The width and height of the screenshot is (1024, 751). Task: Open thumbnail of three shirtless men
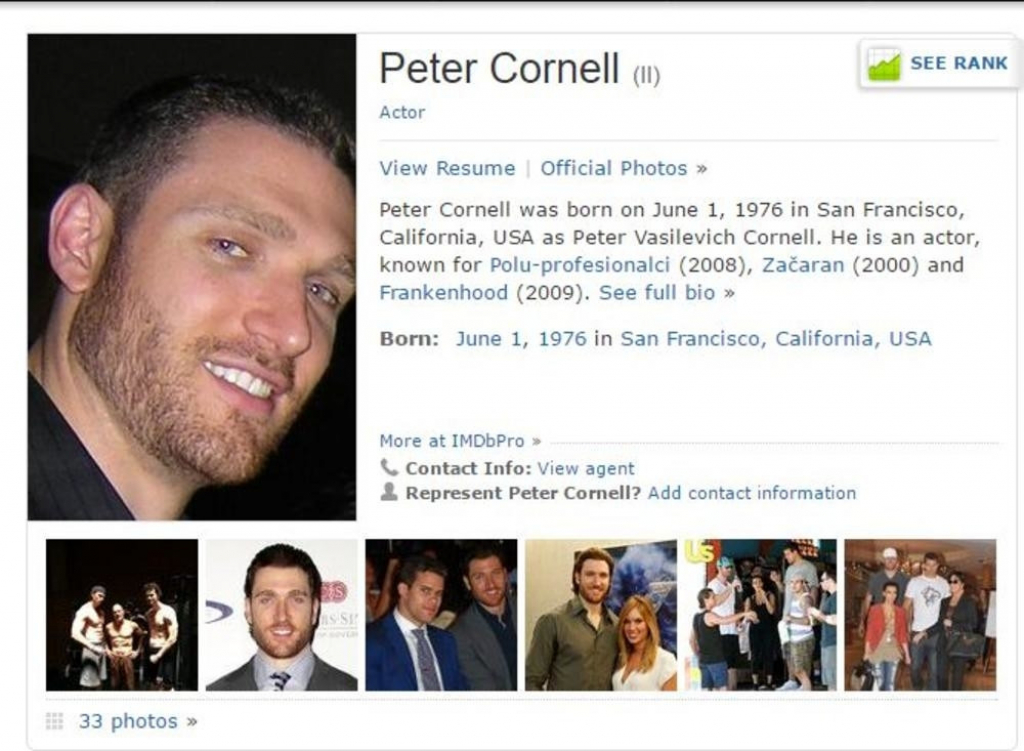[x=122, y=615]
